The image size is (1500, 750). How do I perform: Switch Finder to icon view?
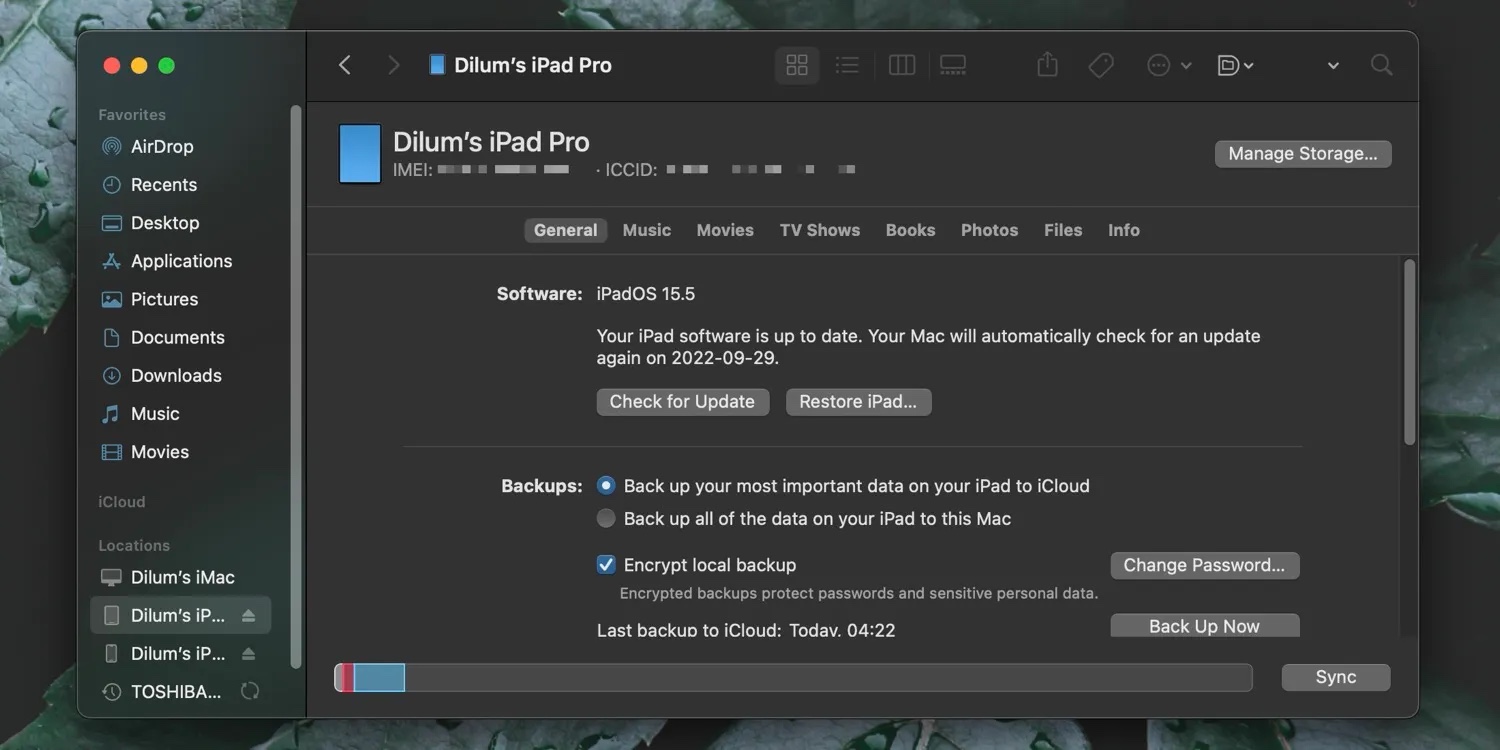coord(797,66)
